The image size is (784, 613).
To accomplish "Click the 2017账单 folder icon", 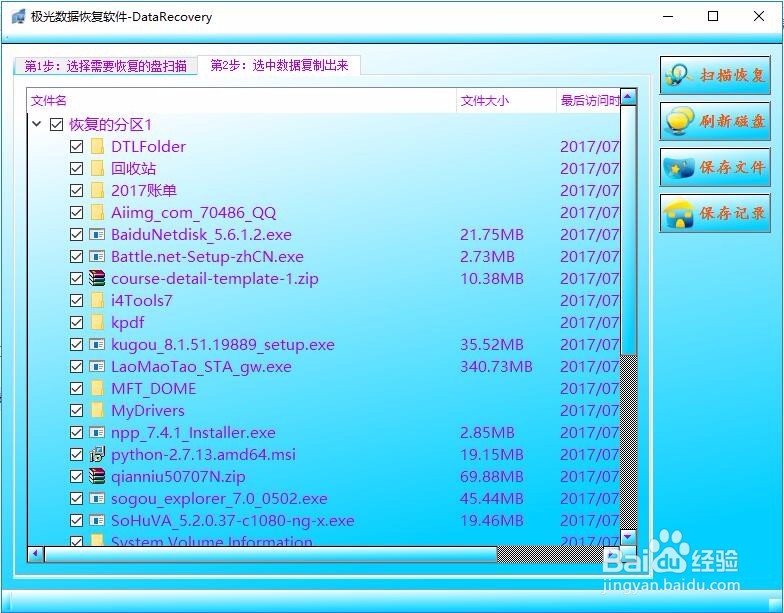I will coord(97,190).
